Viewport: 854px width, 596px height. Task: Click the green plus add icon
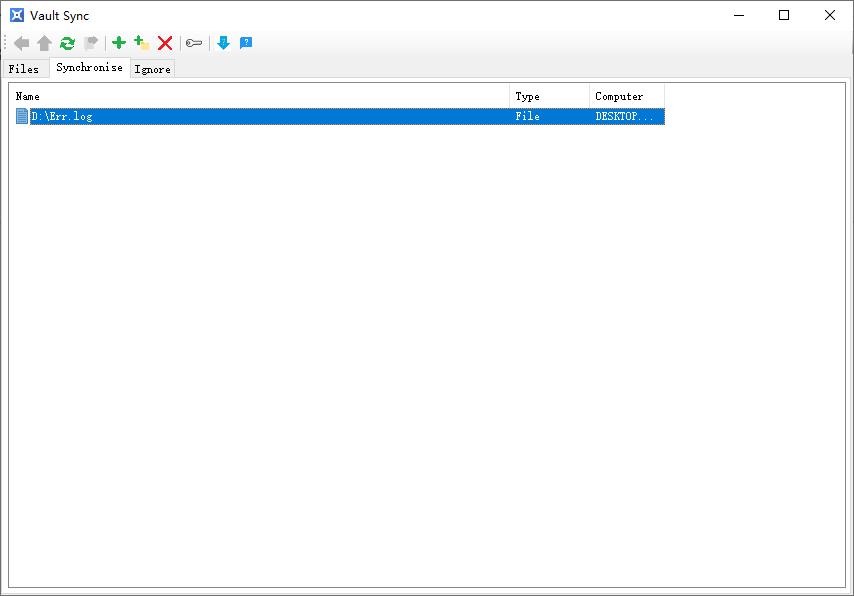pos(119,42)
